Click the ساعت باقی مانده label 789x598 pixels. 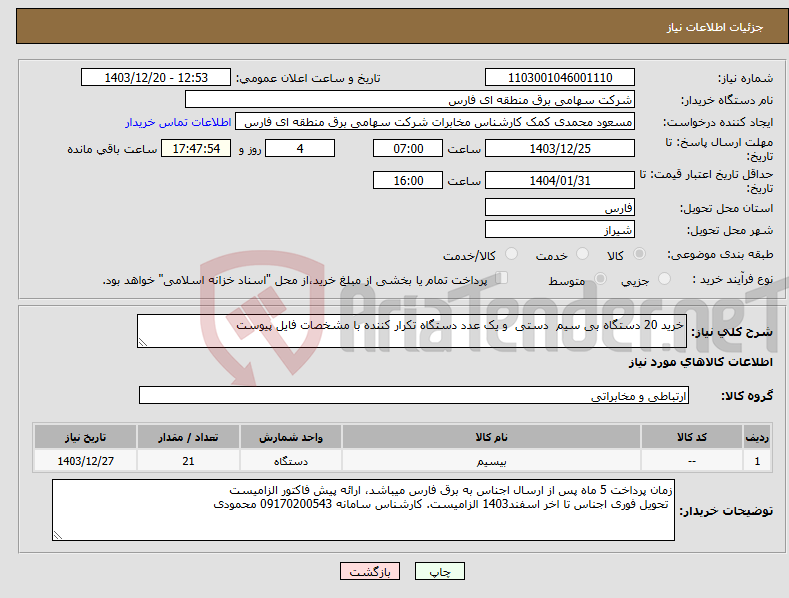112,150
